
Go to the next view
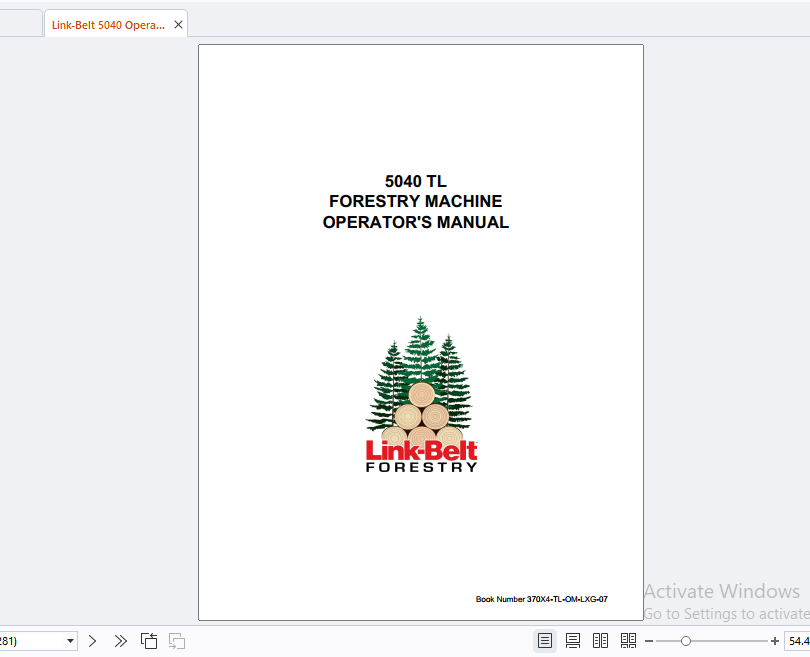pos(177,641)
